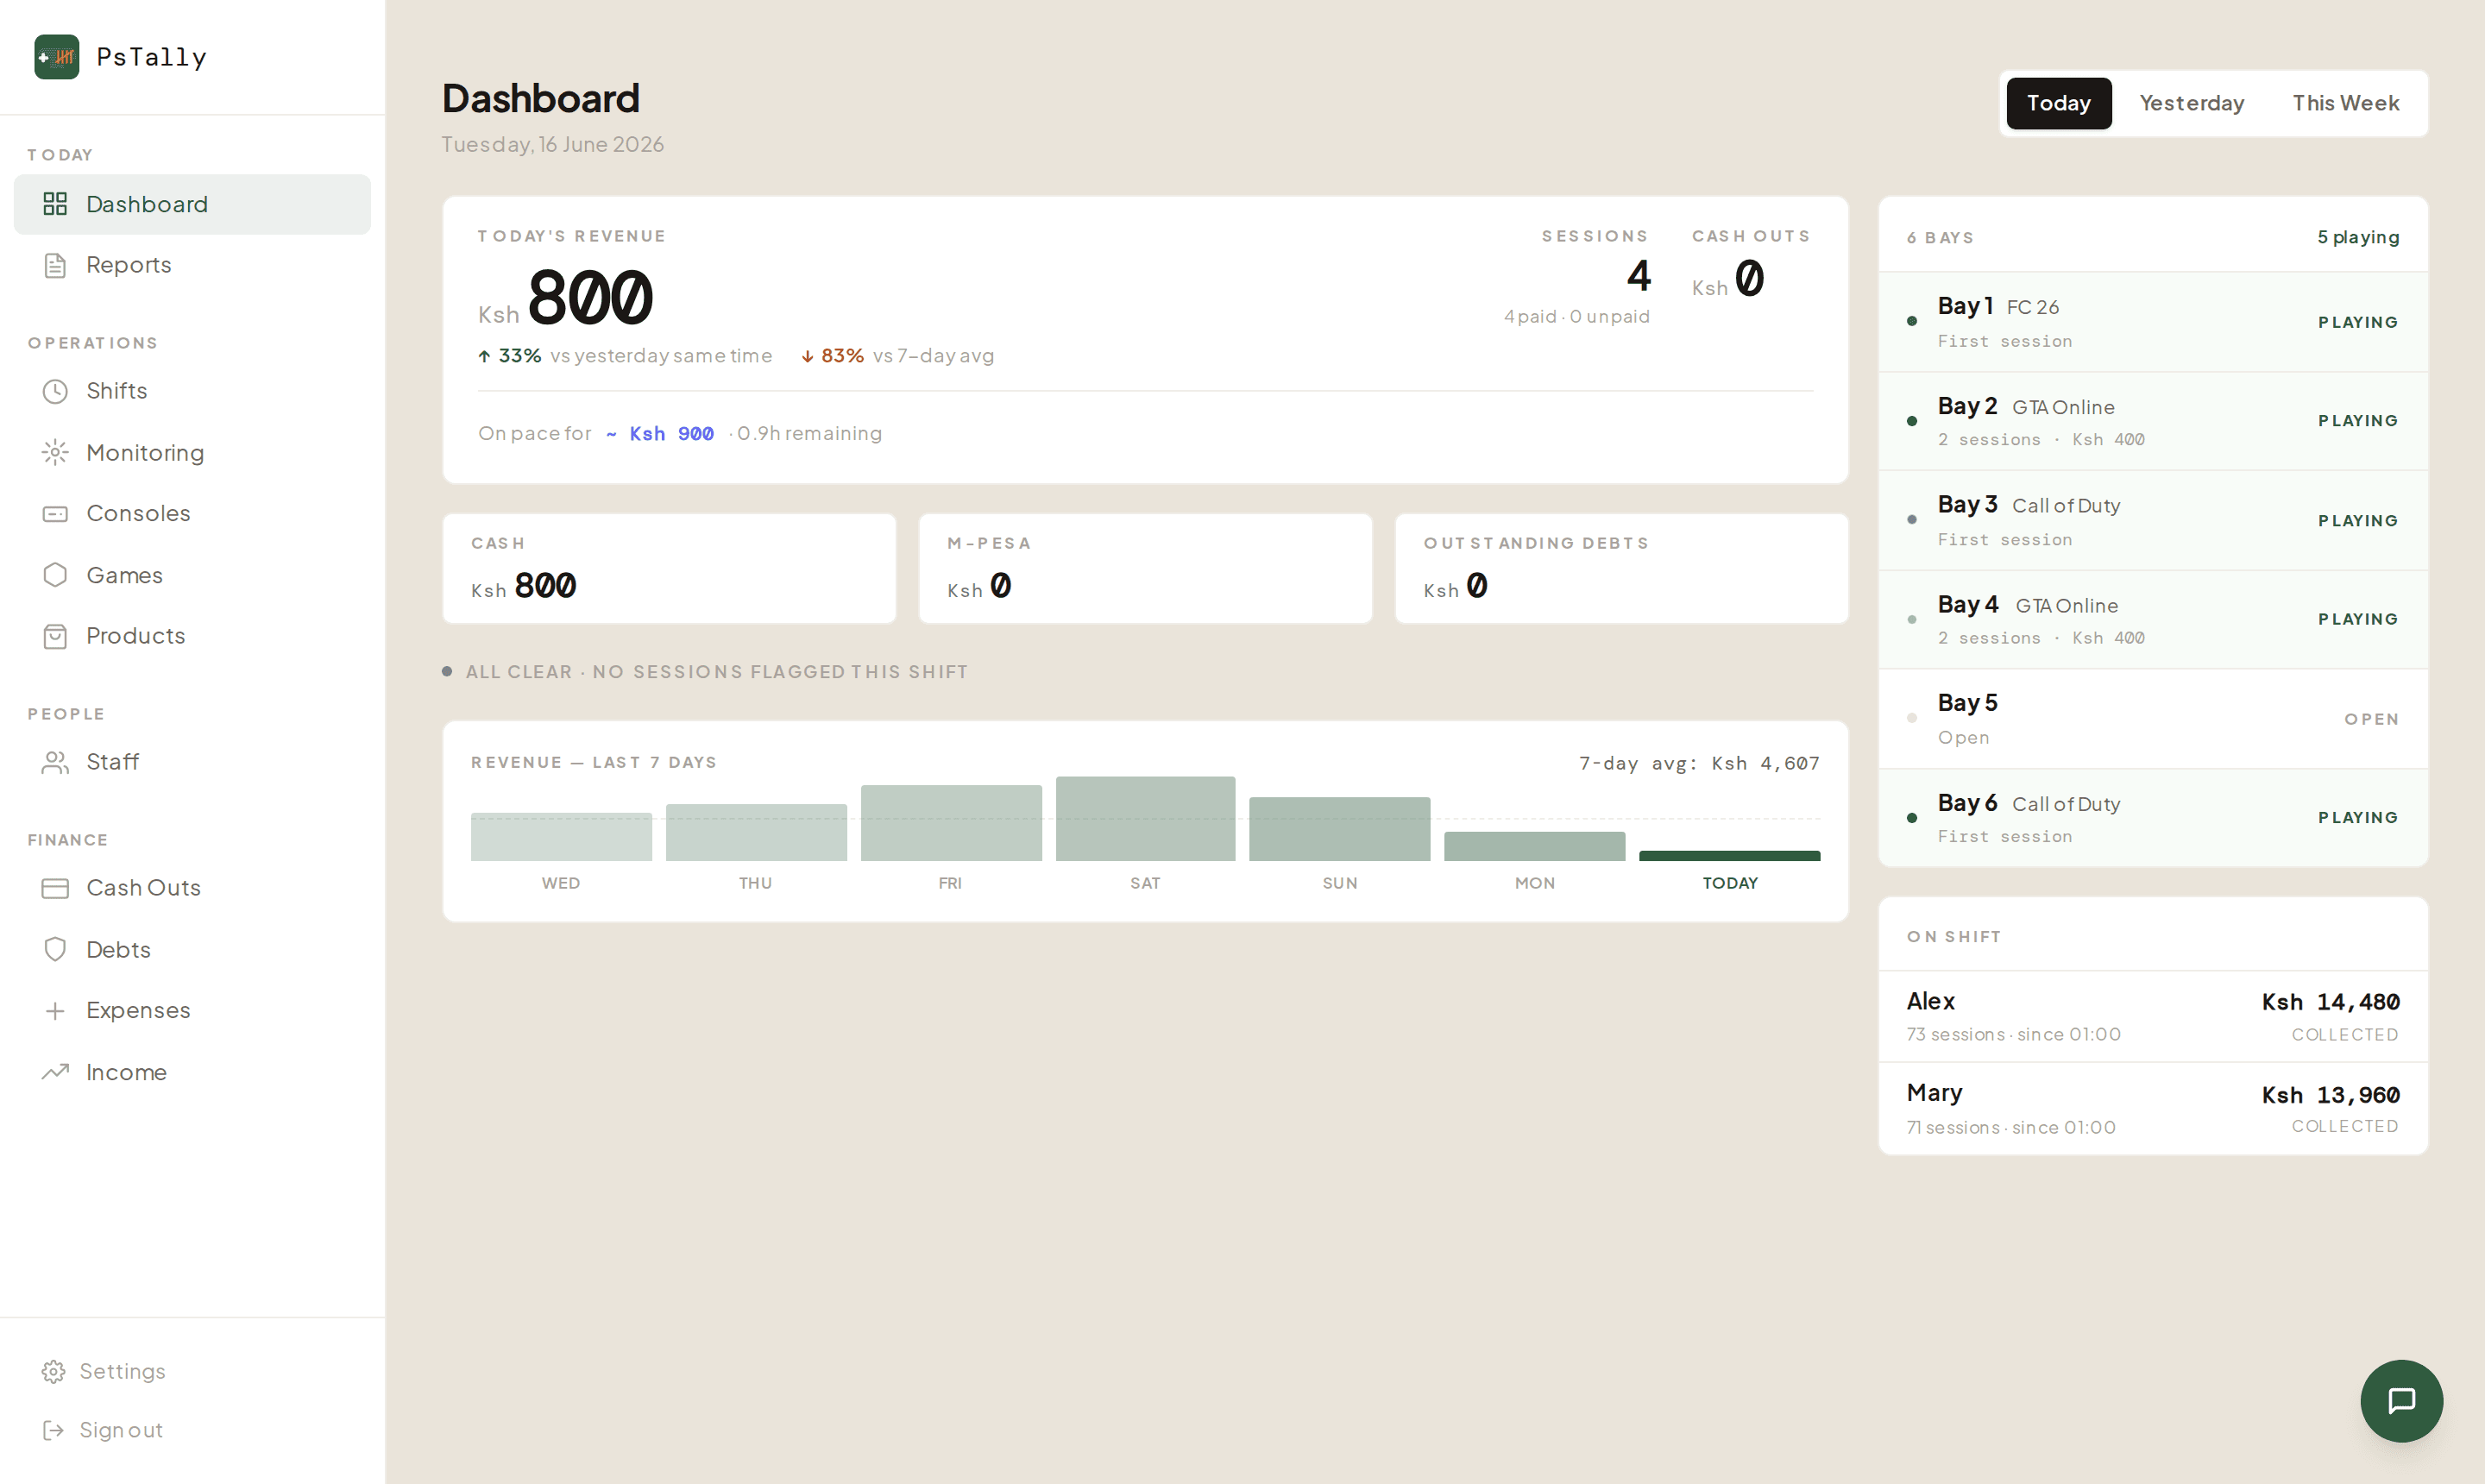Click the MON revenue bar
The image size is (2485, 1484).
[x=1534, y=846]
